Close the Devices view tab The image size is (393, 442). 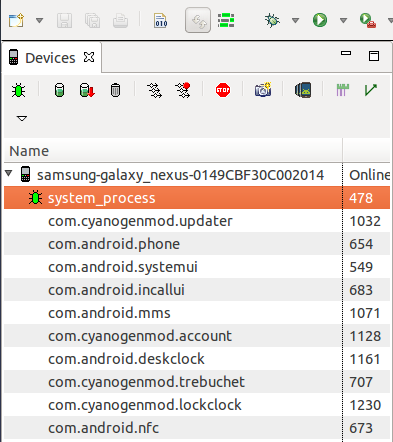coord(89,57)
